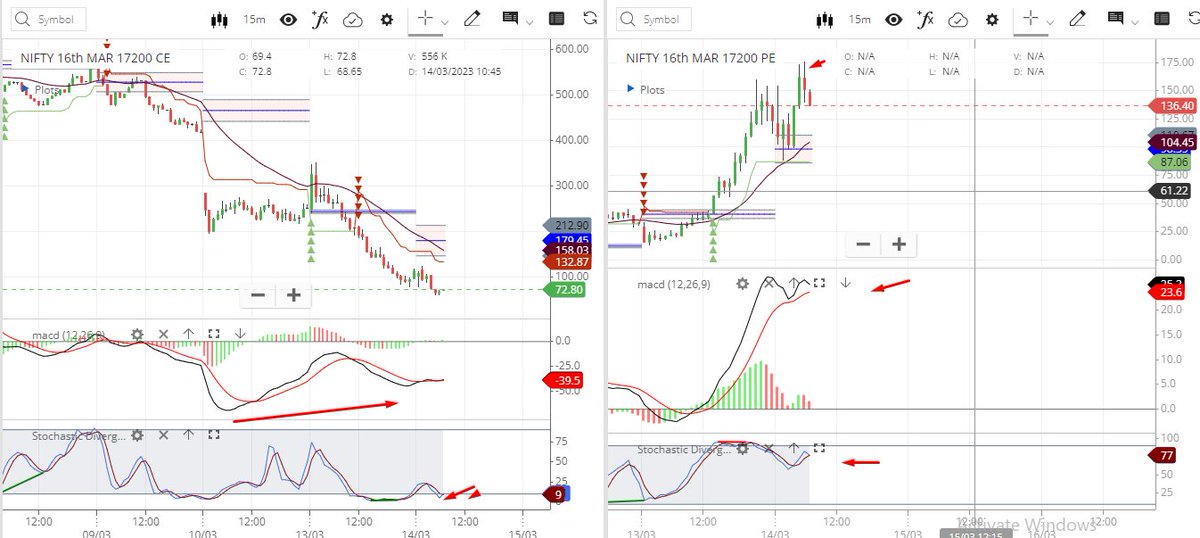Viewport: 1200px width, 538px height.
Task: Open chart settings gear in right toolbar
Action: tap(991, 19)
